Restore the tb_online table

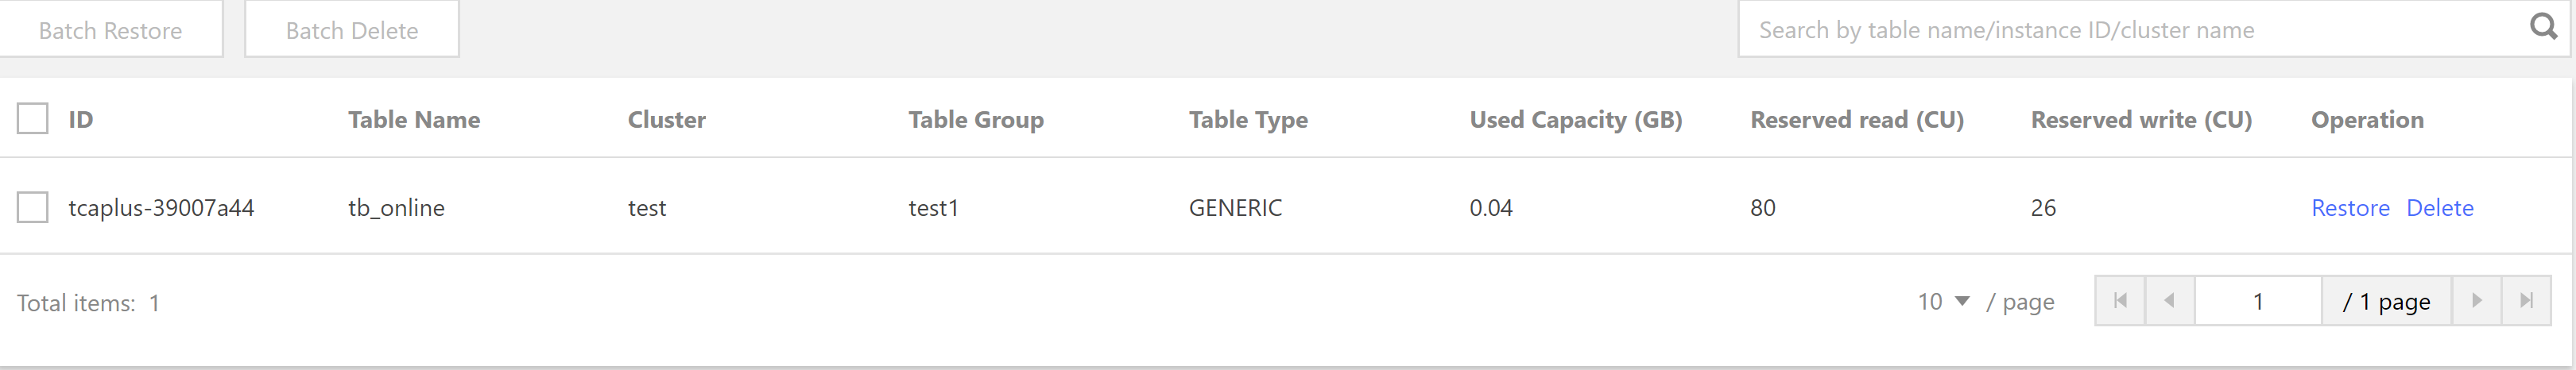click(2350, 208)
